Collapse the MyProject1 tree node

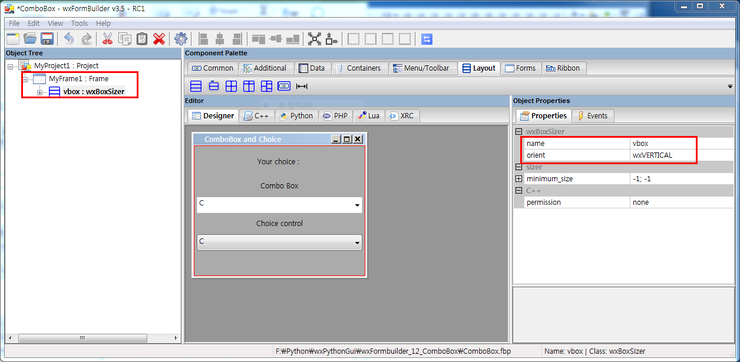(x=10, y=66)
